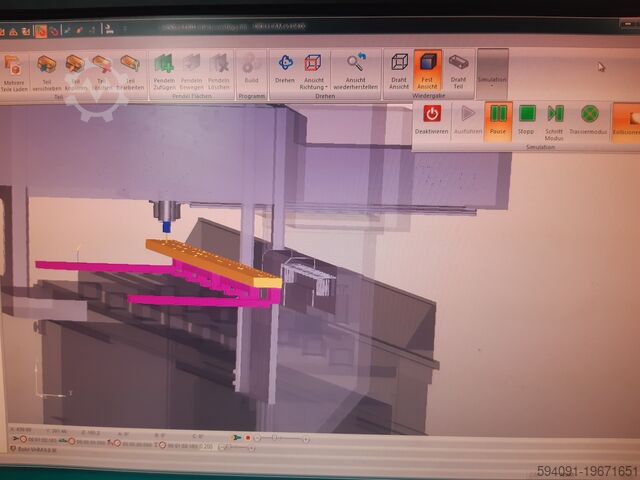Toggle the Draht Teil display mode
This screenshot has width=640, height=480.
458,71
